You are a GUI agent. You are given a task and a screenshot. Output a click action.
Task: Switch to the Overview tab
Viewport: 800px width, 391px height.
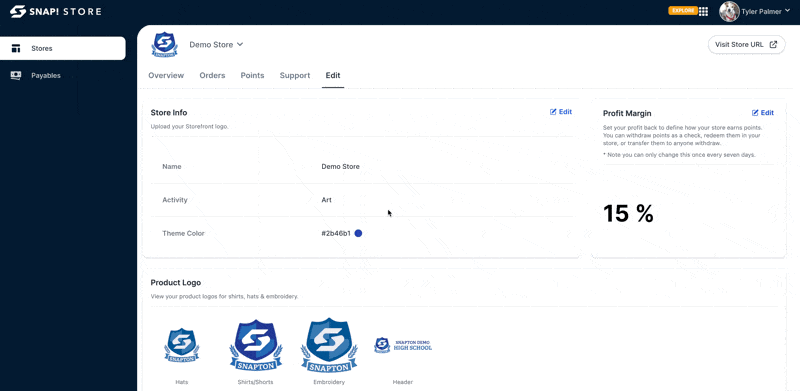click(166, 76)
